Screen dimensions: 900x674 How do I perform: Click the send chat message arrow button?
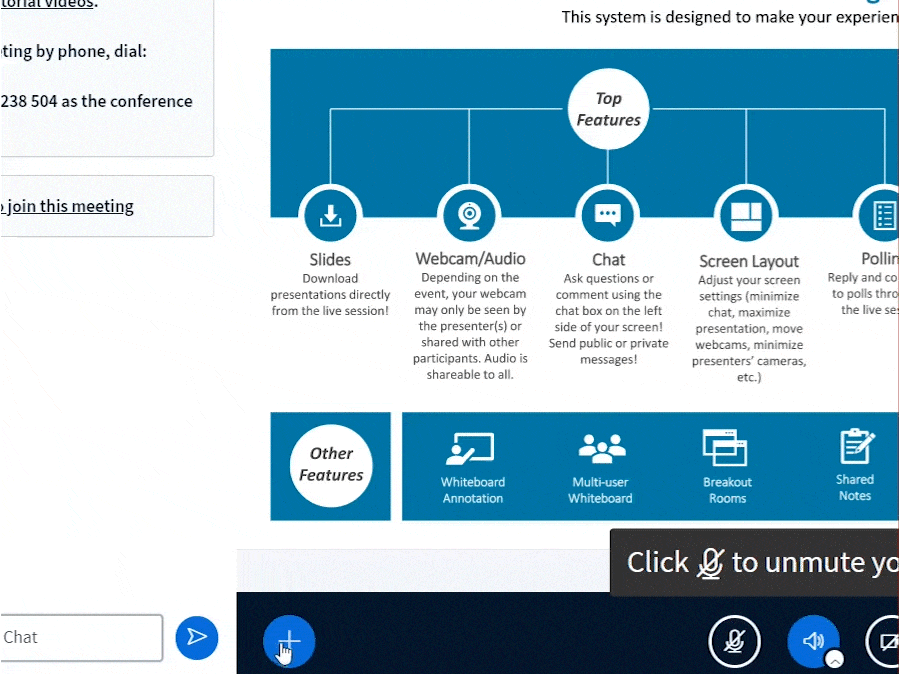tap(197, 637)
